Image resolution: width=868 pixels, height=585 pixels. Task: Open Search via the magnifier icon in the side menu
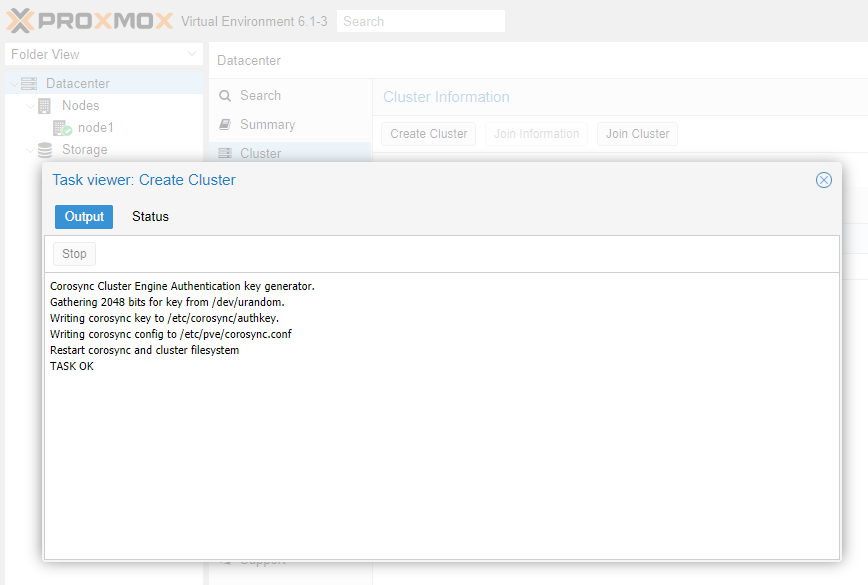225,96
